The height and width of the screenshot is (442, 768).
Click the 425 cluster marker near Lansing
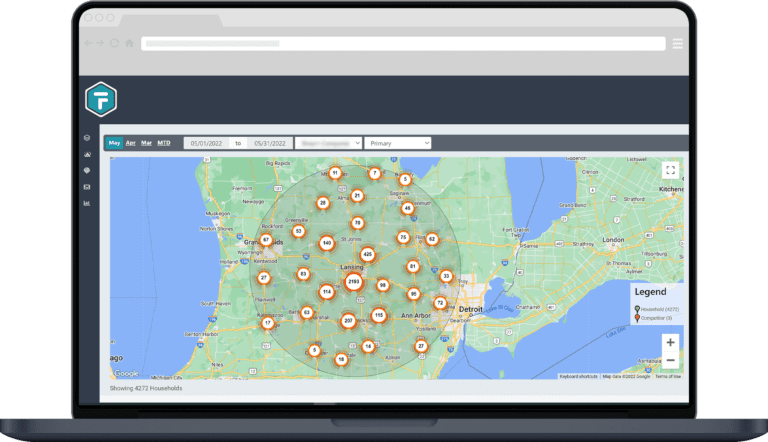tap(368, 255)
